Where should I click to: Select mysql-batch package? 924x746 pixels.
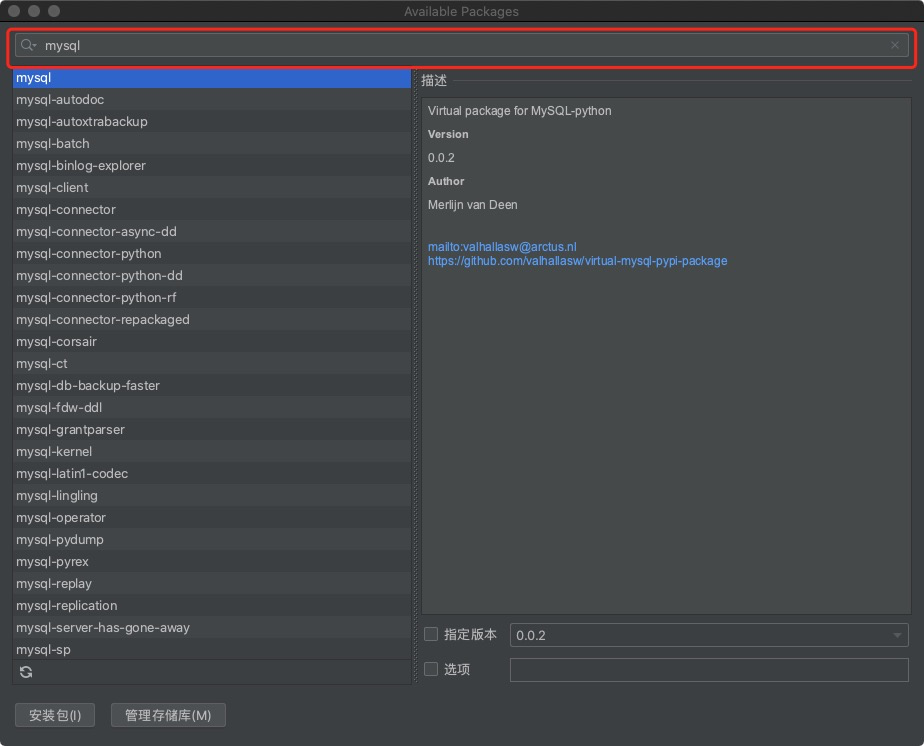click(212, 144)
